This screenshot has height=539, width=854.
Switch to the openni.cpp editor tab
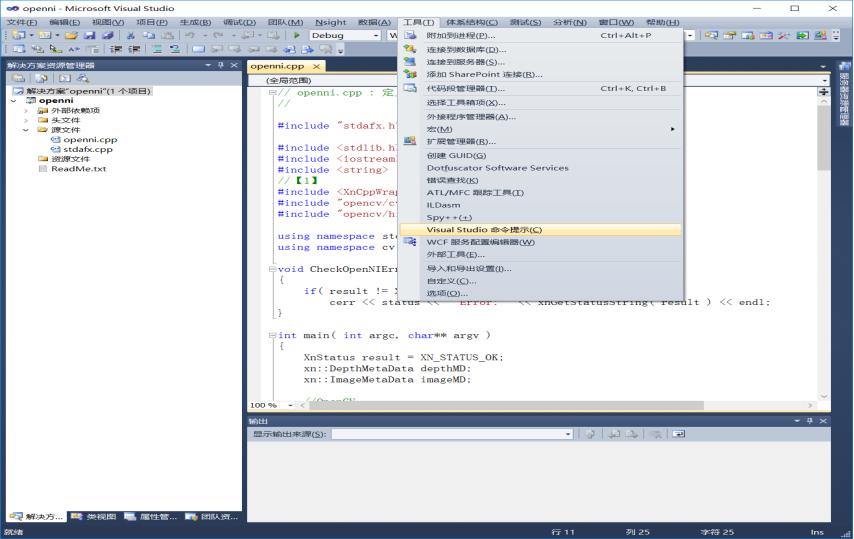(x=278, y=66)
